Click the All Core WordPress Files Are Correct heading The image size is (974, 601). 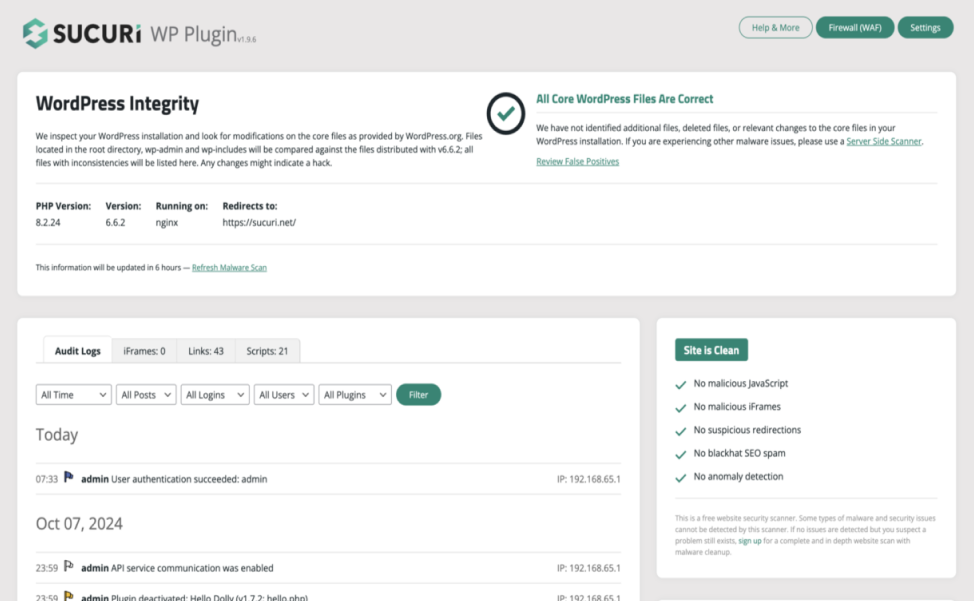(x=624, y=99)
